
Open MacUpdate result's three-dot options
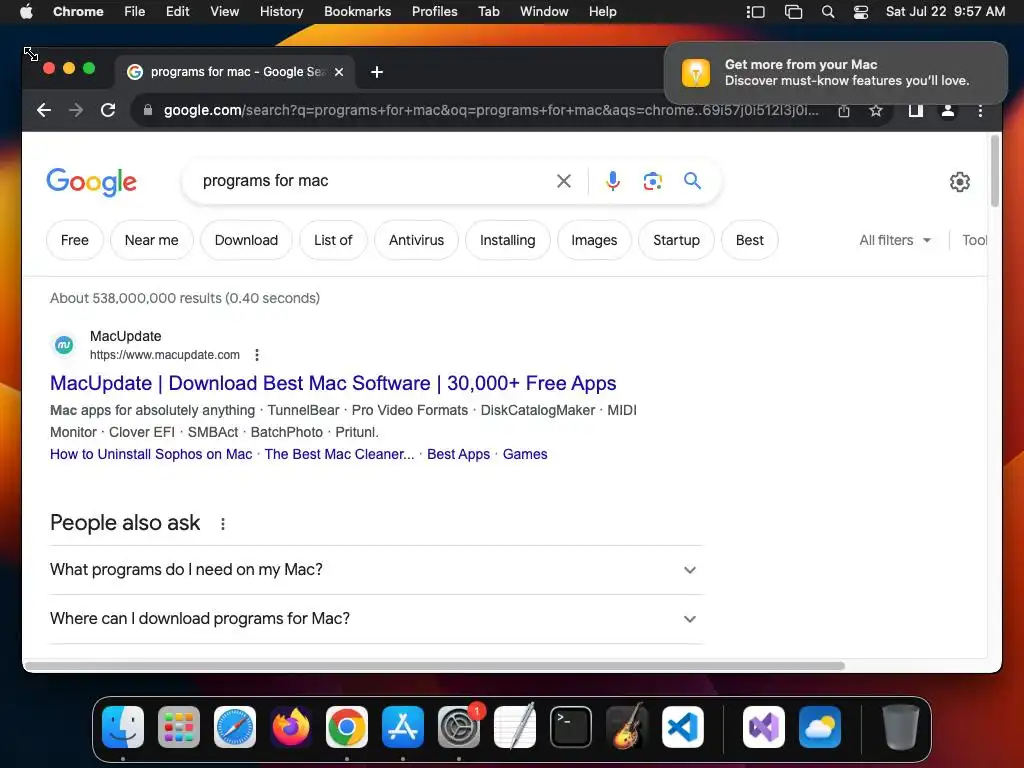[x=257, y=355]
